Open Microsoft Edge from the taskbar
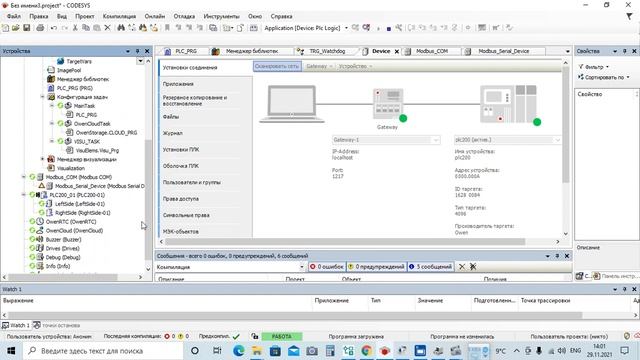The width and height of the screenshot is (640, 360). tap(238, 351)
